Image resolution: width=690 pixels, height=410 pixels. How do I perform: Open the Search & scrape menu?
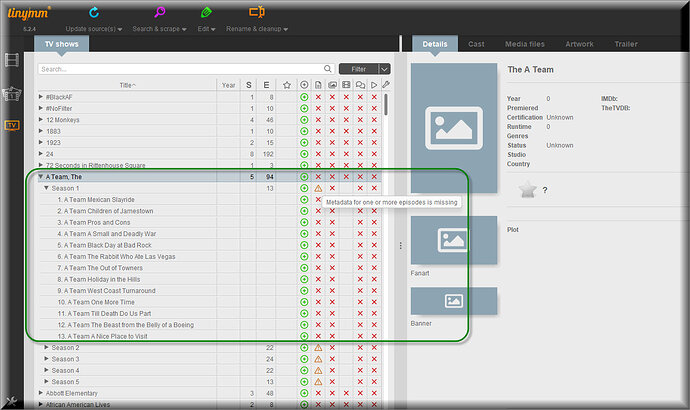pyautogui.click(x=159, y=29)
